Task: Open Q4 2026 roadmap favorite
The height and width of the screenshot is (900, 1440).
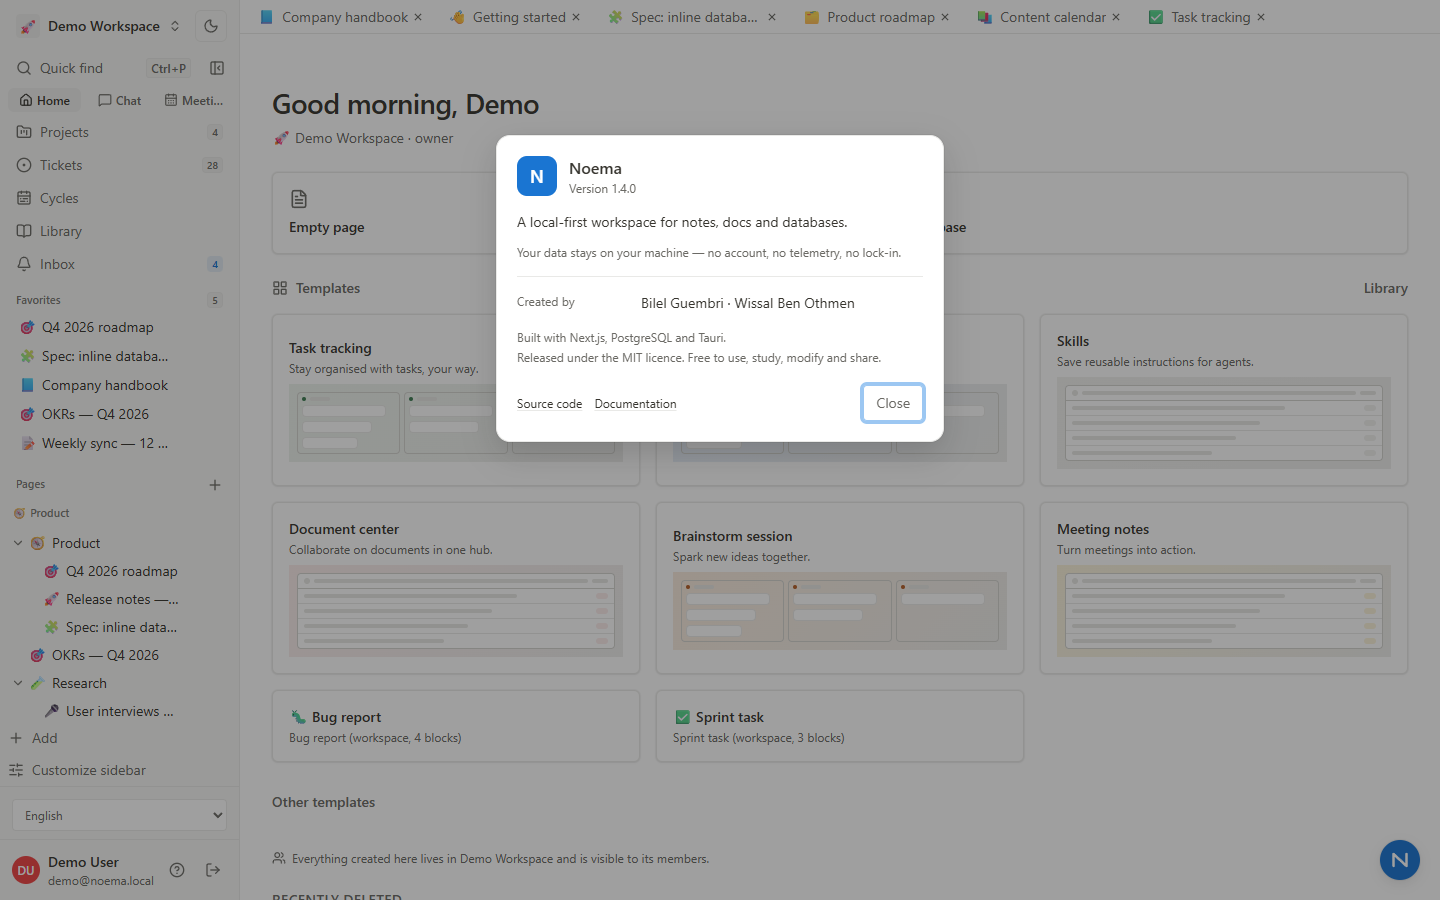Action: coord(120,327)
